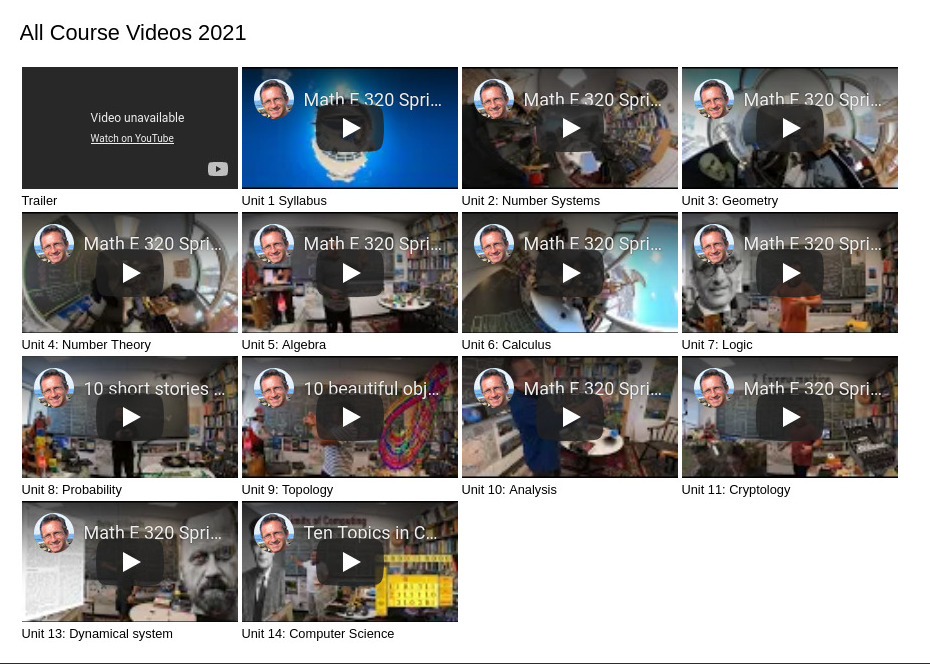This screenshot has height=664, width=930.
Task: Click channel avatar on Unit 13 Dynamical system video
Action: tap(54, 533)
